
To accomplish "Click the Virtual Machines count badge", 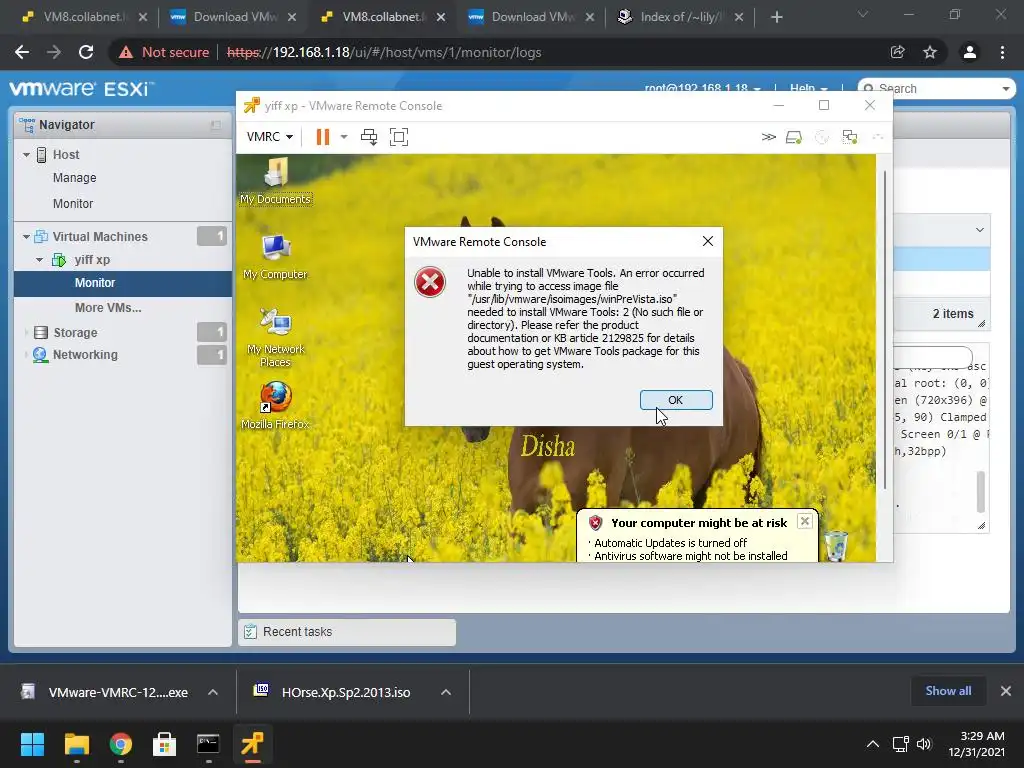I will pos(212,236).
